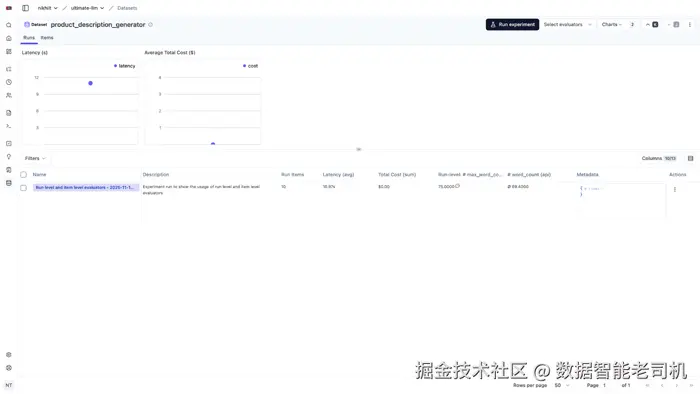Go to next page pagination button
The image size is (700, 394).
[x=677, y=385]
